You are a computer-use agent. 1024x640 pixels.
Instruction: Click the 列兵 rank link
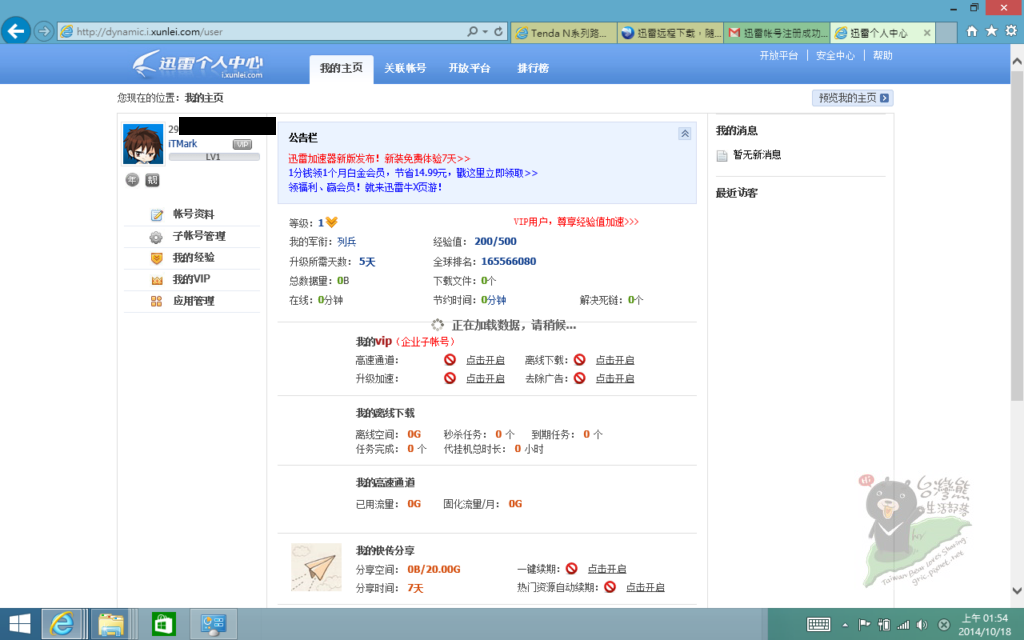tap(347, 242)
